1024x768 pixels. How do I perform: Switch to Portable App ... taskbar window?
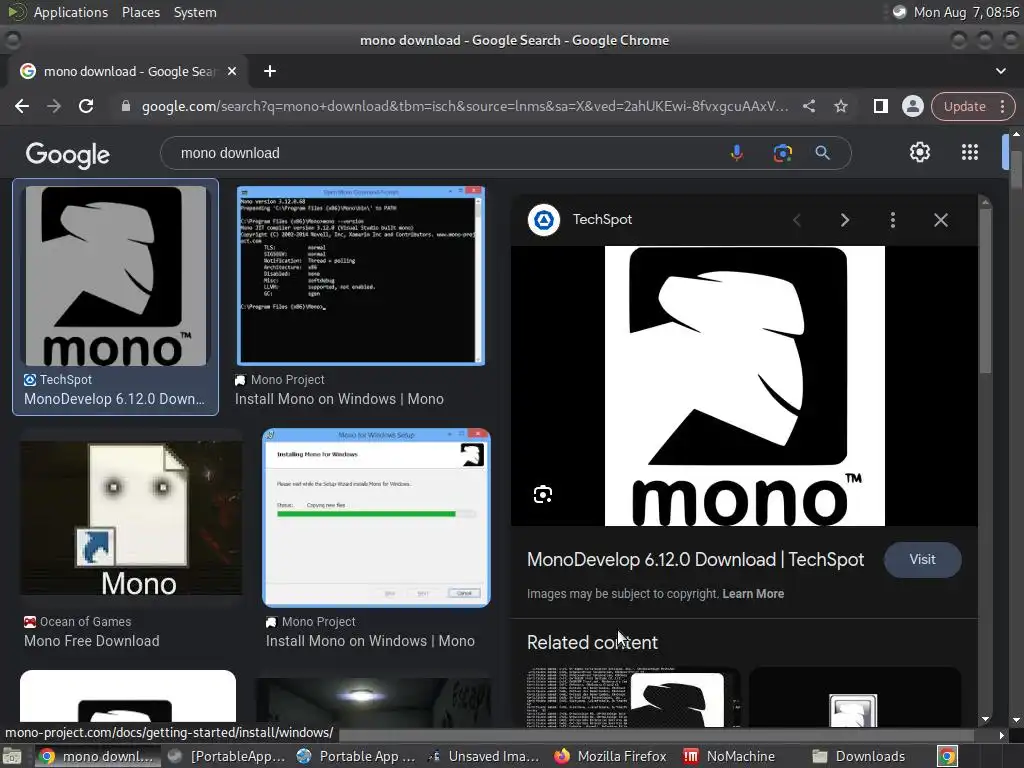(x=355, y=756)
